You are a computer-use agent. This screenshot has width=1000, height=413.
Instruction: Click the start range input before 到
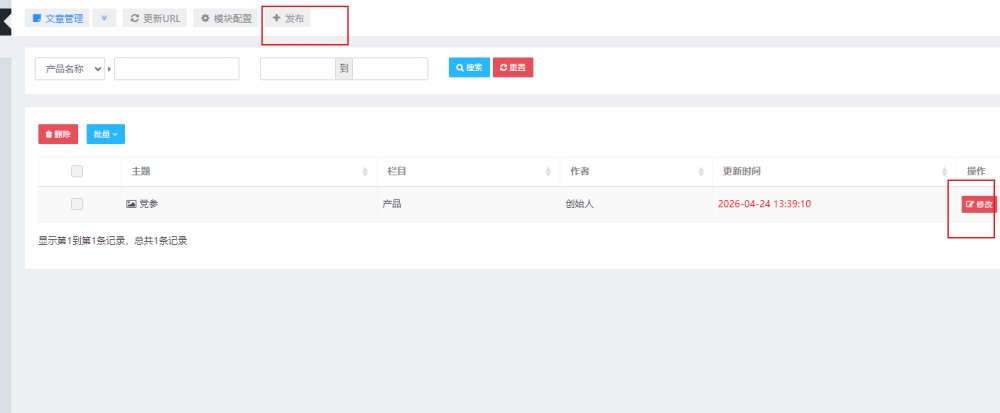click(297, 68)
